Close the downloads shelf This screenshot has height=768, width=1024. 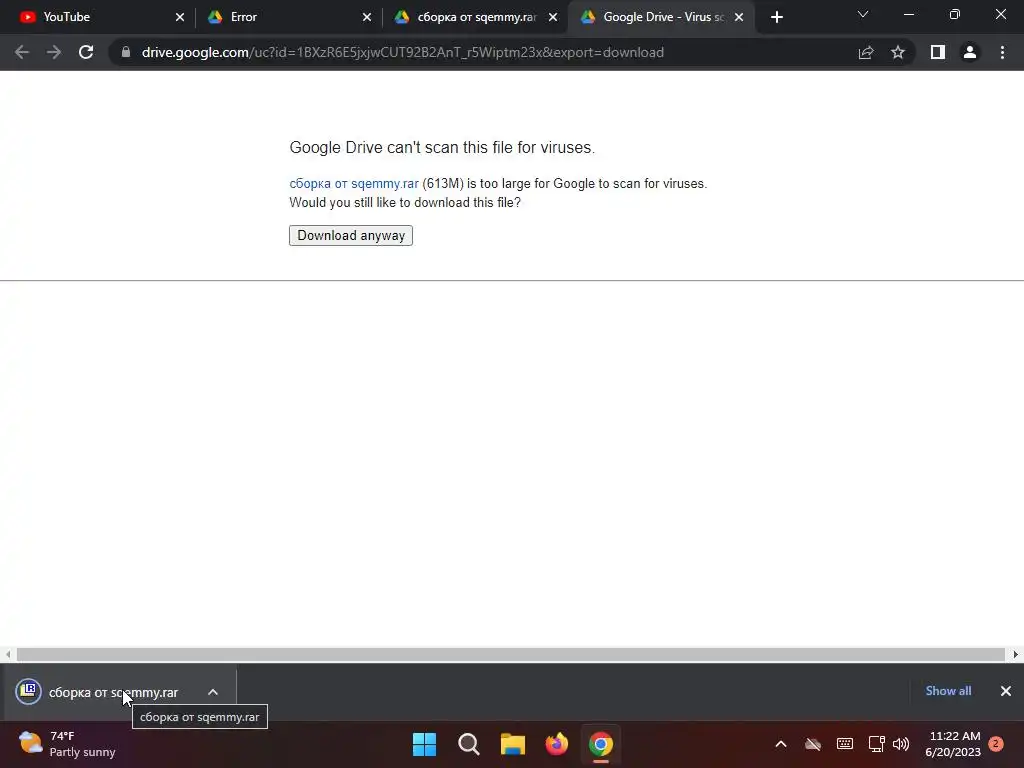(1006, 691)
